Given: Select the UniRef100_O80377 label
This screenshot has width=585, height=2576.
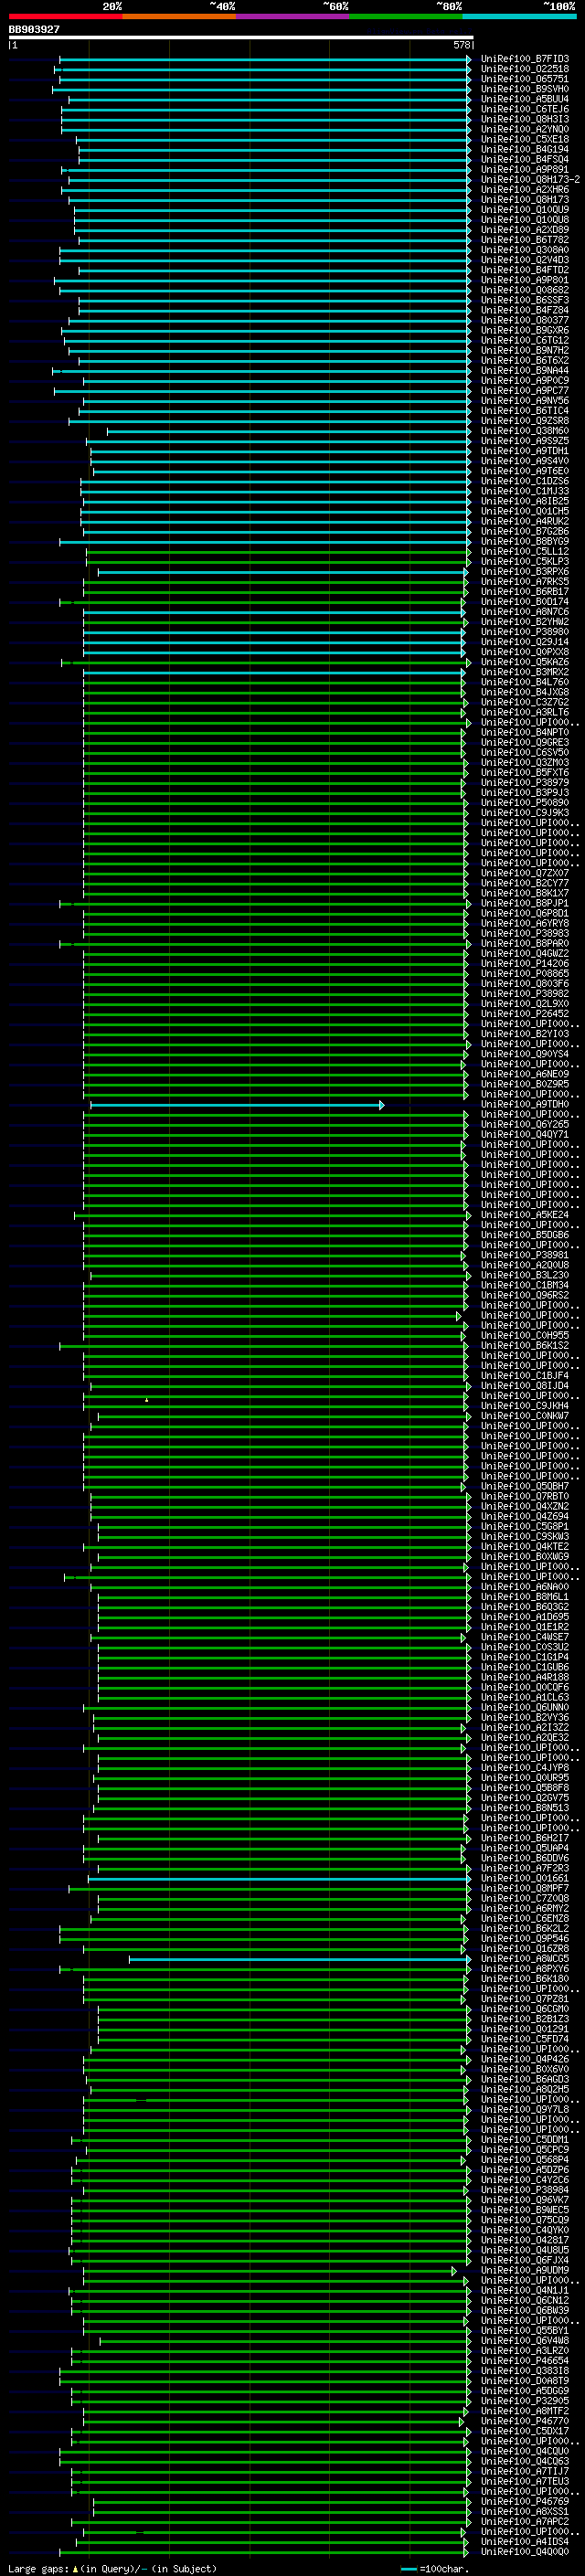Looking at the screenshot, I should tap(525, 320).
